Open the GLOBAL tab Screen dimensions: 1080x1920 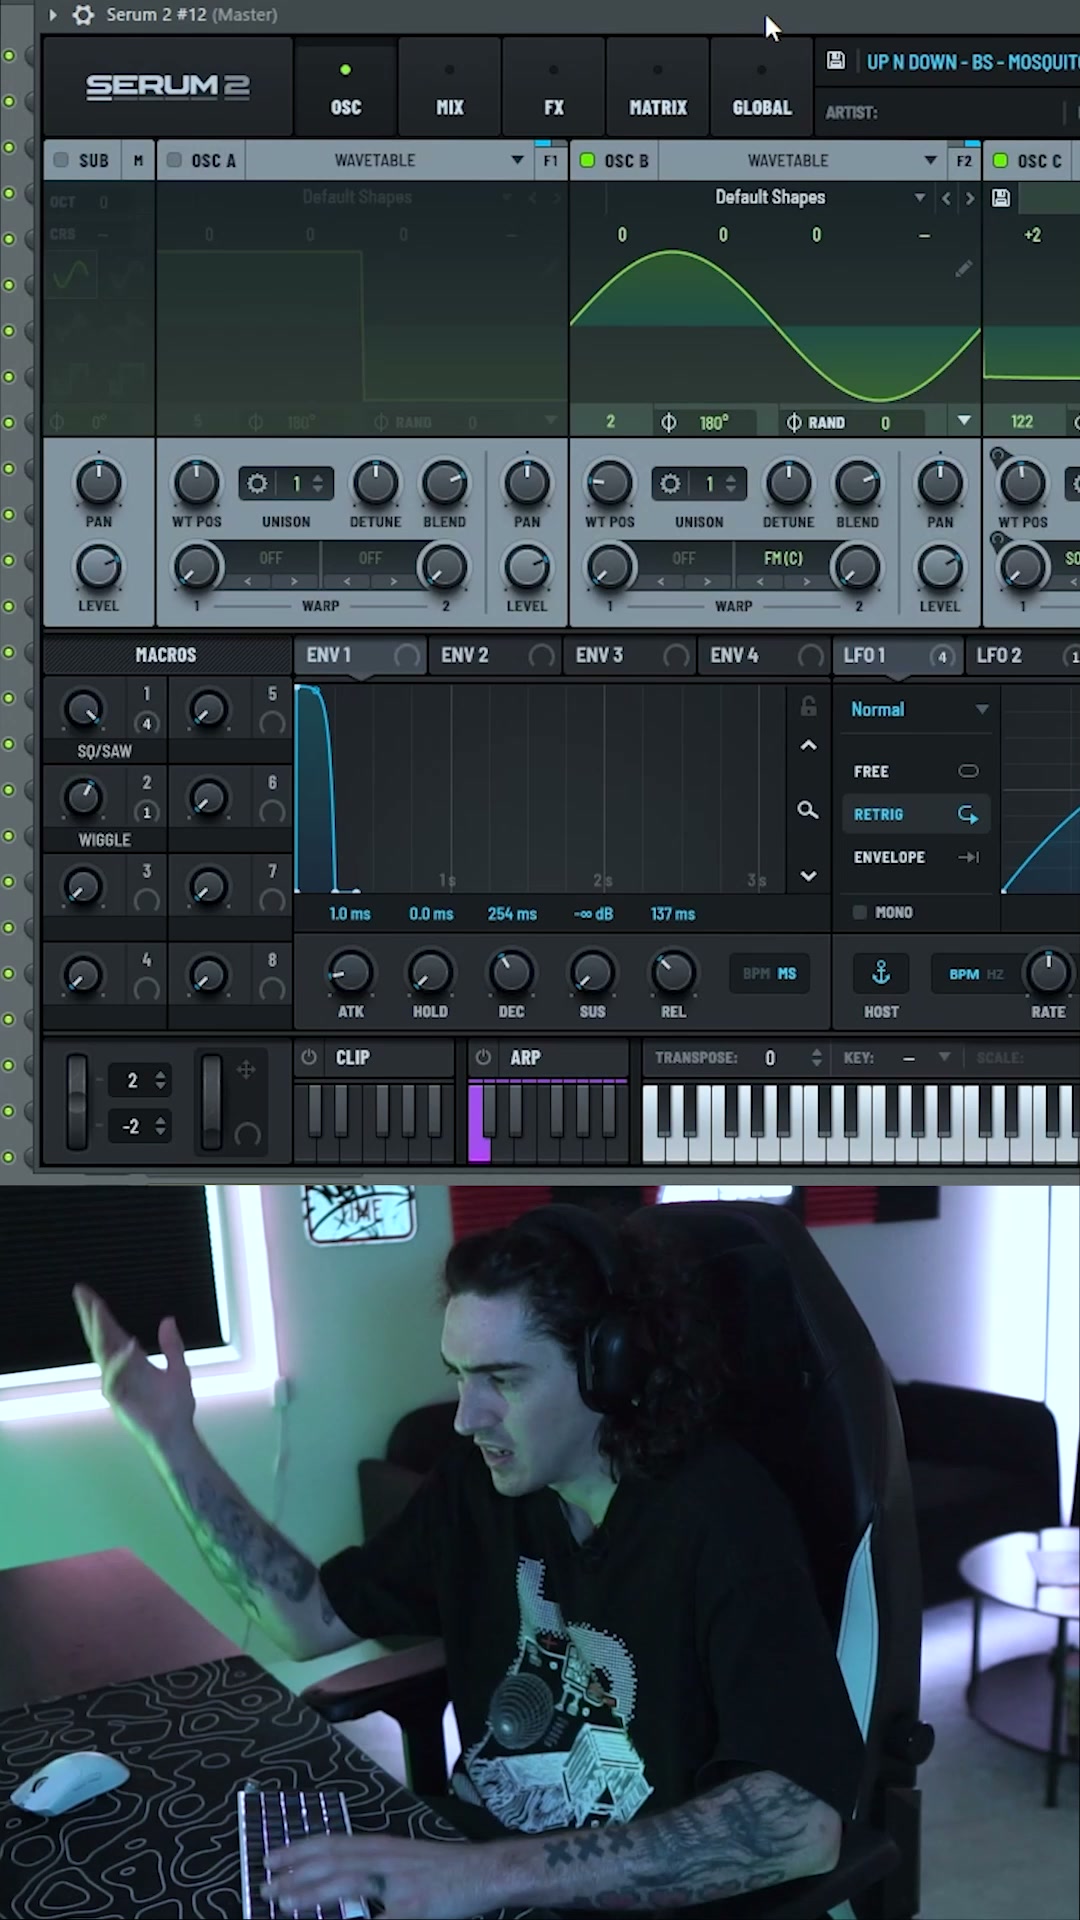[x=762, y=89]
